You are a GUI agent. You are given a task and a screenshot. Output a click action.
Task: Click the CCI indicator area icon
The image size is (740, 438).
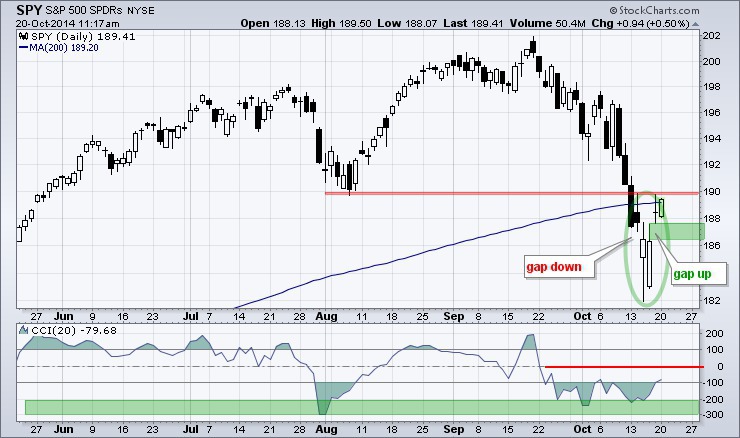(24, 330)
